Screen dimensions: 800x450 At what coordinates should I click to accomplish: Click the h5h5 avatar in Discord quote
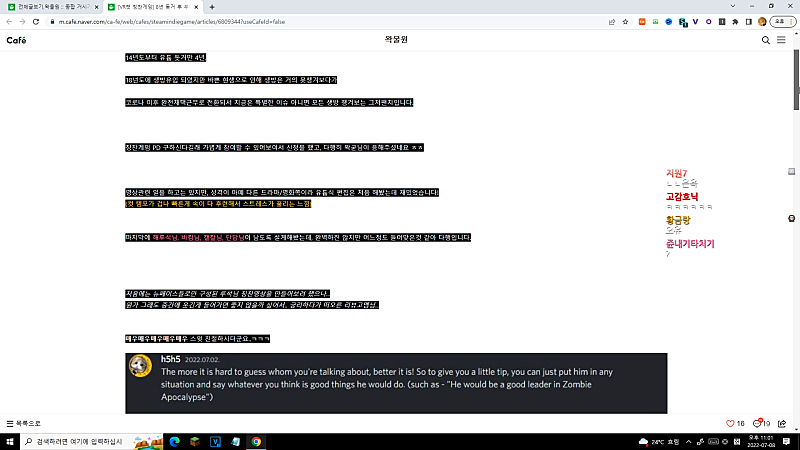(x=140, y=366)
